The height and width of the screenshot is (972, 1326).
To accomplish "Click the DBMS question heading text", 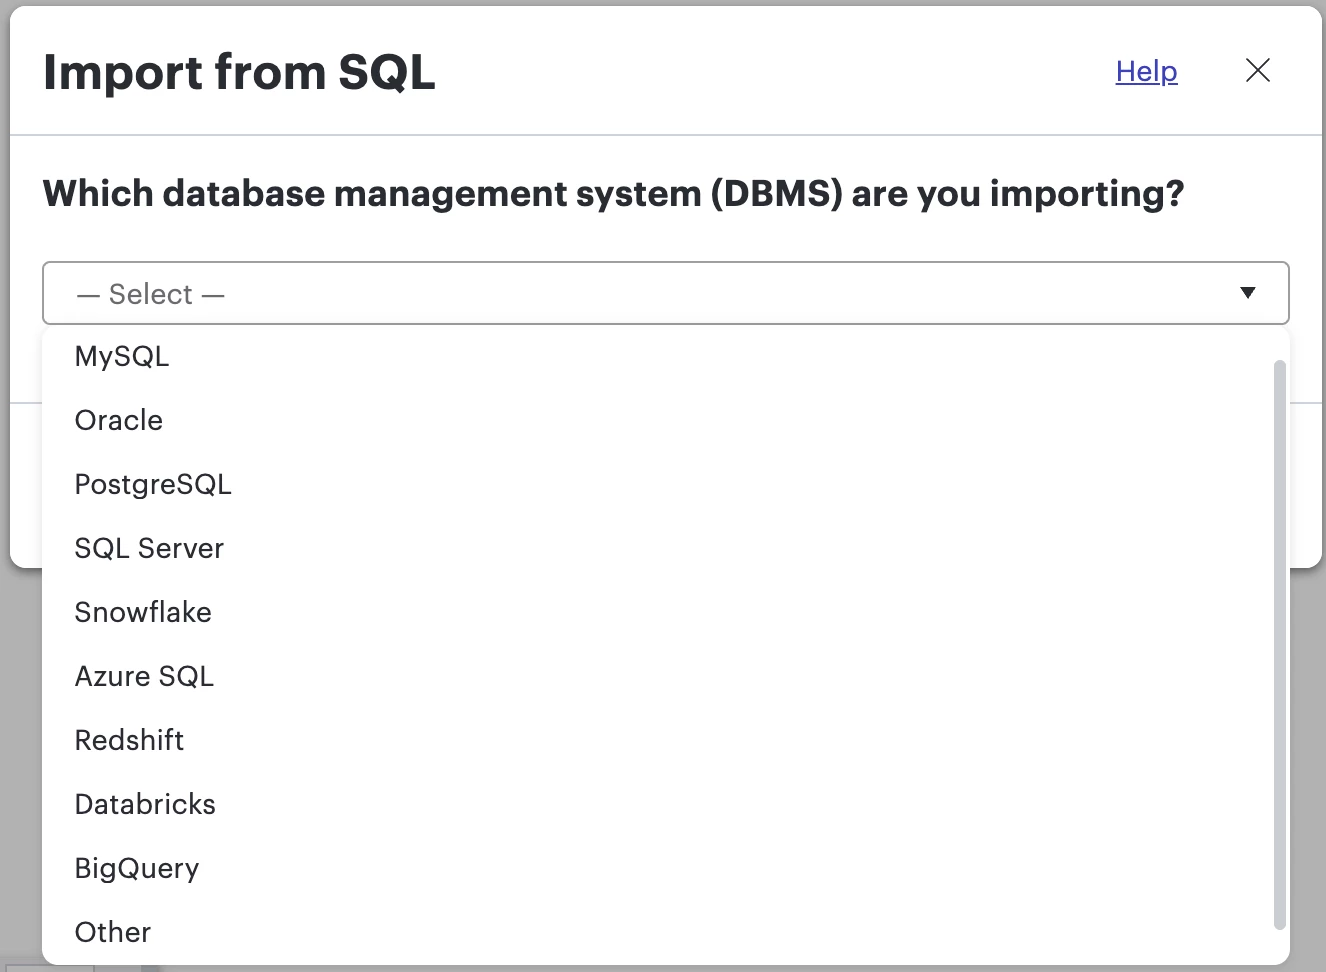I will pyautogui.click(x=613, y=193).
